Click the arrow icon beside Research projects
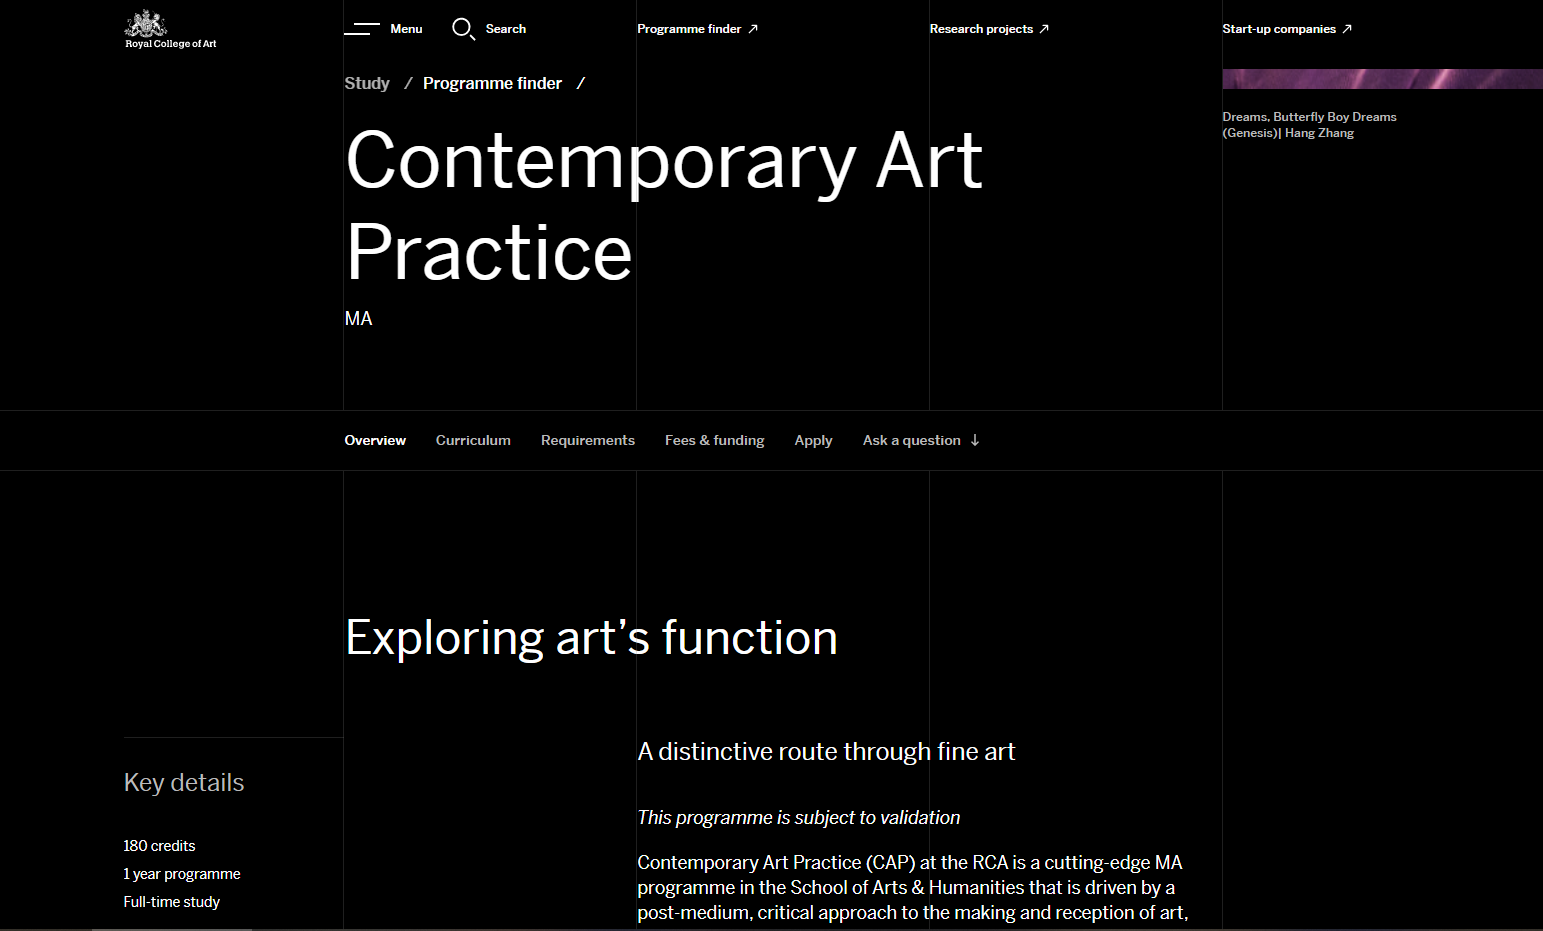This screenshot has width=1543, height=931. coord(1044,29)
